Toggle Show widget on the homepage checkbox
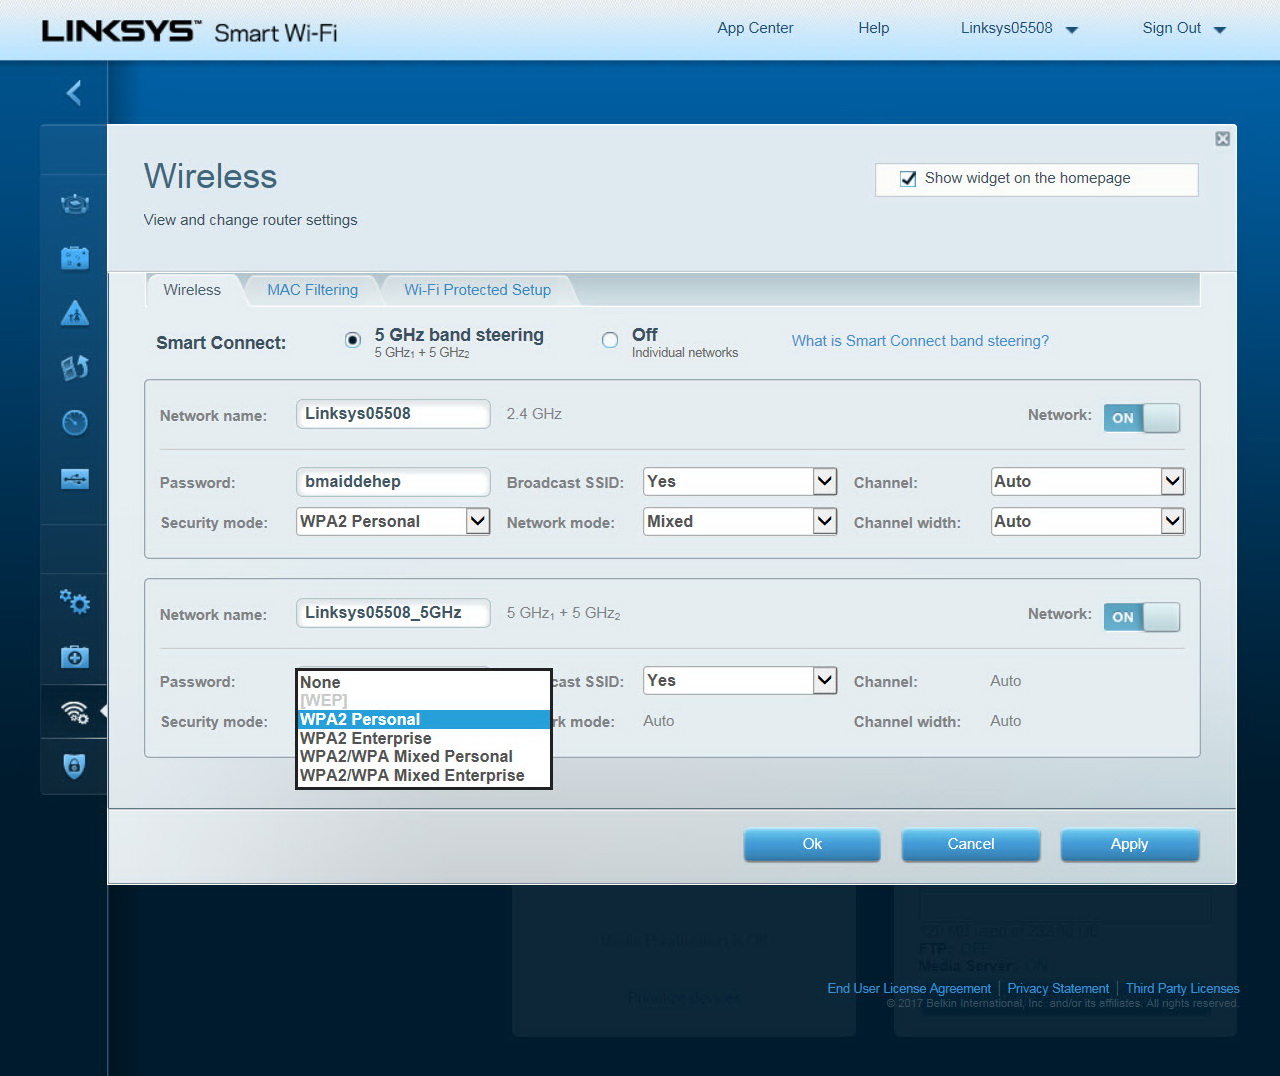This screenshot has height=1076, width=1280. (x=908, y=179)
